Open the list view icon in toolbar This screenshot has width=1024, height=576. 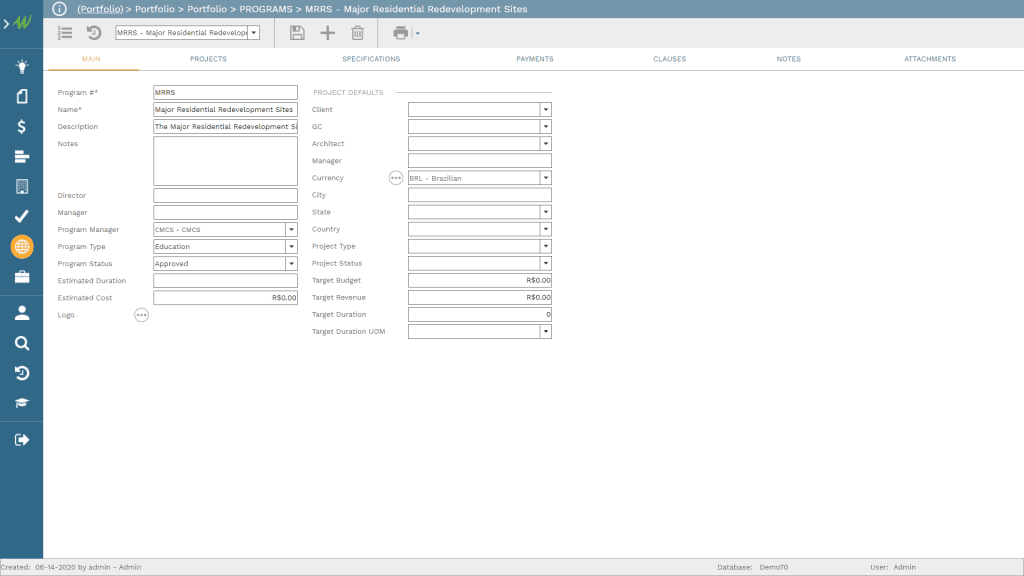[x=65, y=33]
